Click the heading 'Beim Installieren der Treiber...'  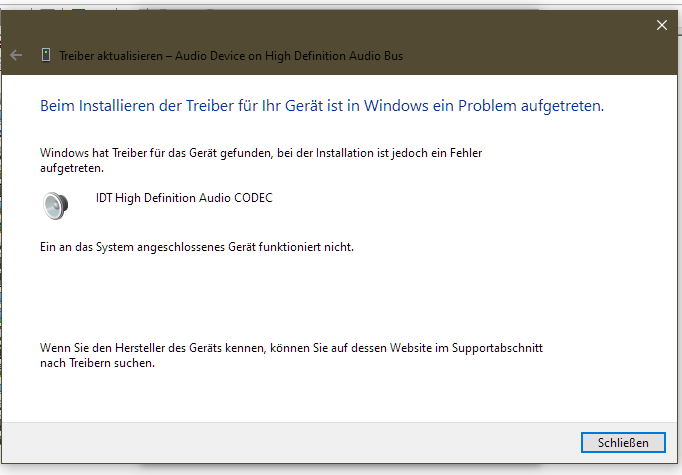[x=322, y=106]
